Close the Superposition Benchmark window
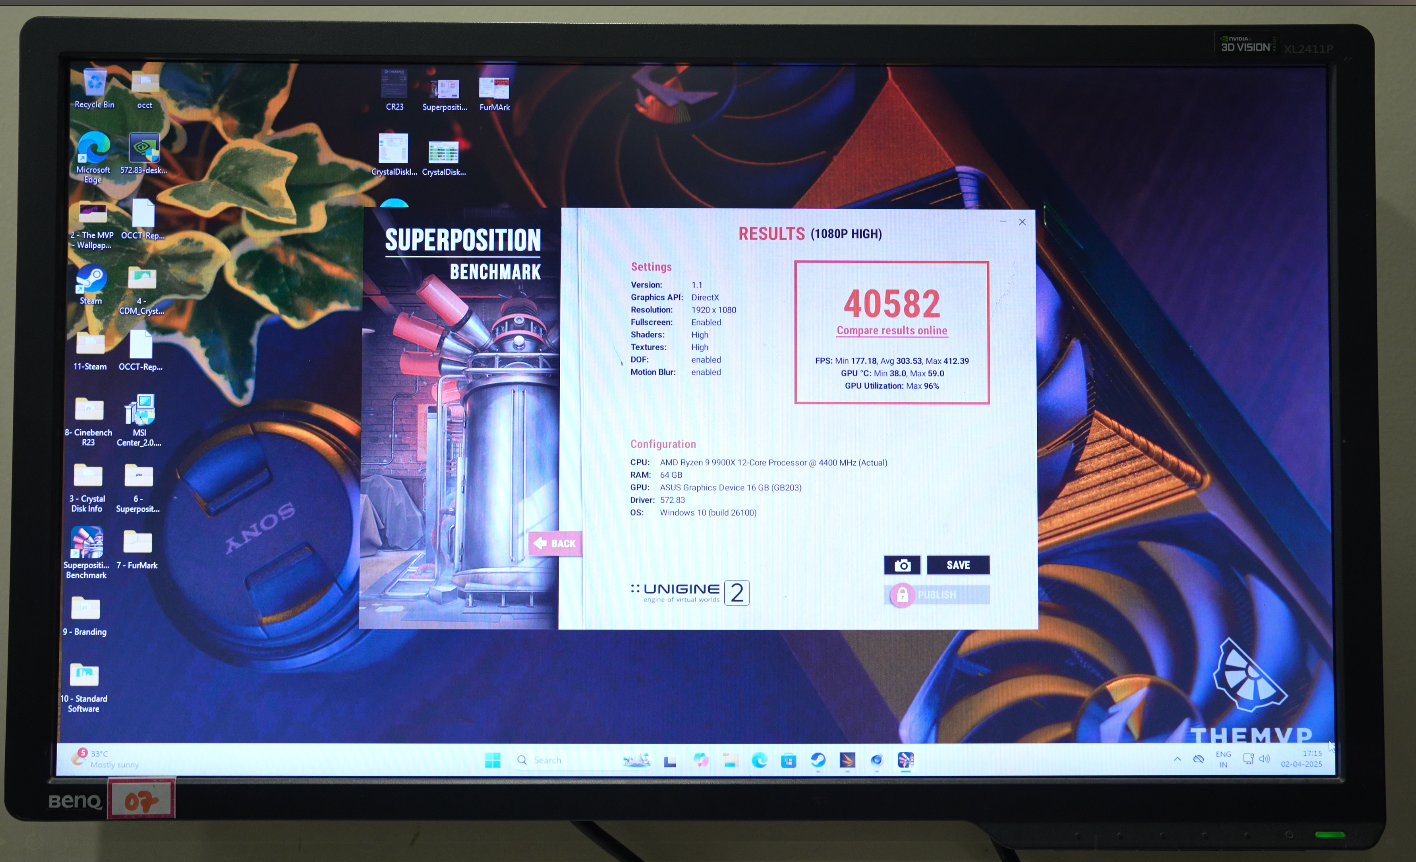The height and width of the screenshot is (862, 1416). 1022,222
